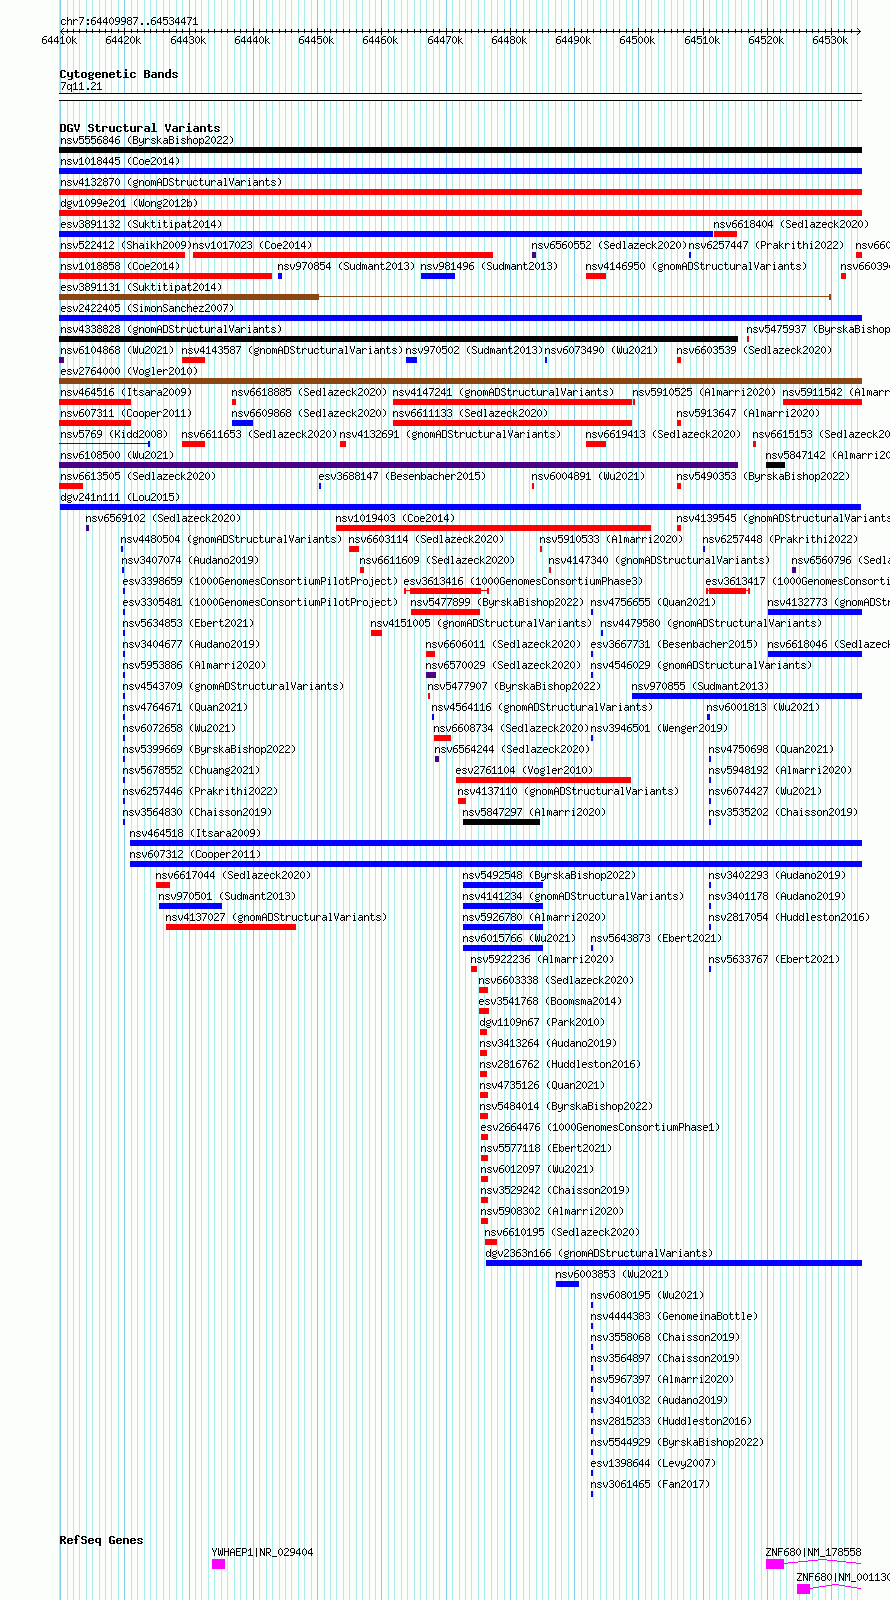Viewport: 890px width, 1600px height.
Task: Select nsv607311 (Cooper2011) label
Action: [126, 413]
